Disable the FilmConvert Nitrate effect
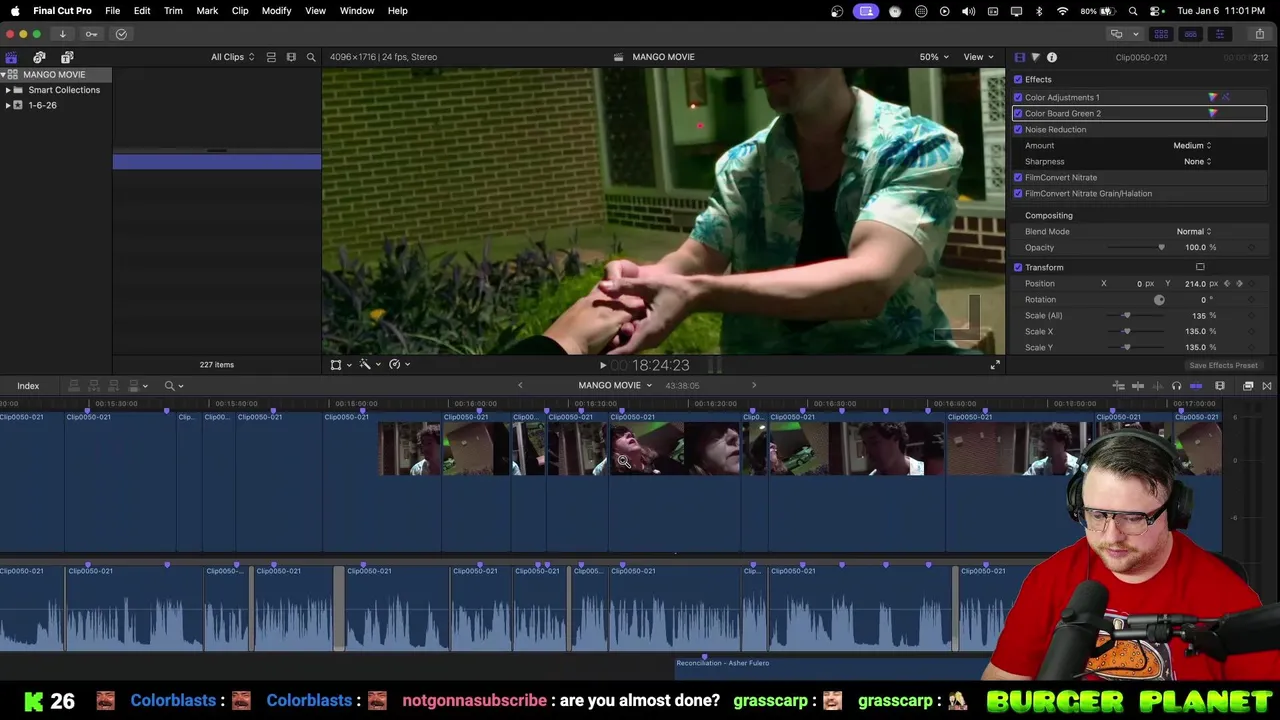1280x720 pixels. pos(1018,177)
